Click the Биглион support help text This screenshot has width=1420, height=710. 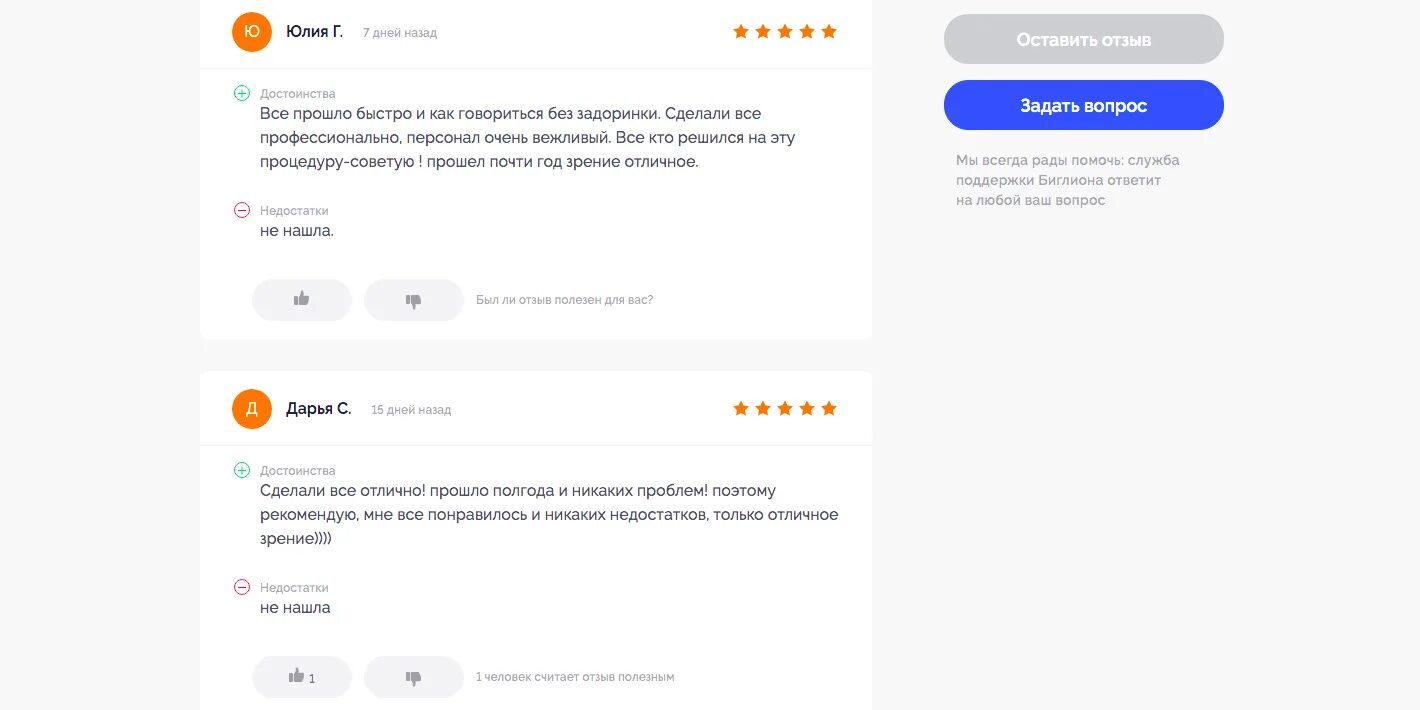pos(1068,180)
